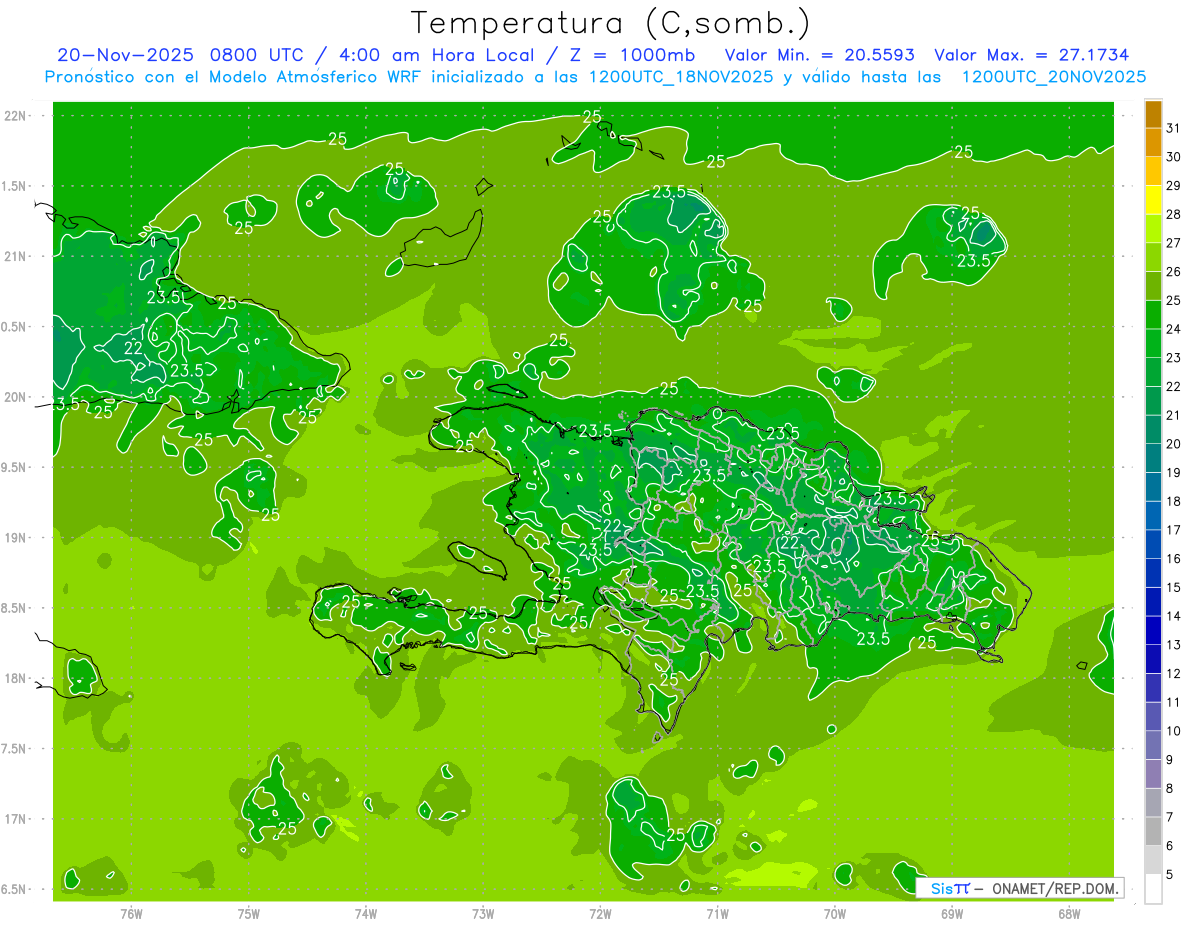This screenshot has height=927, width=1200.
Task: Click legend value "5" on color bar
Action: coord(1170,875)
